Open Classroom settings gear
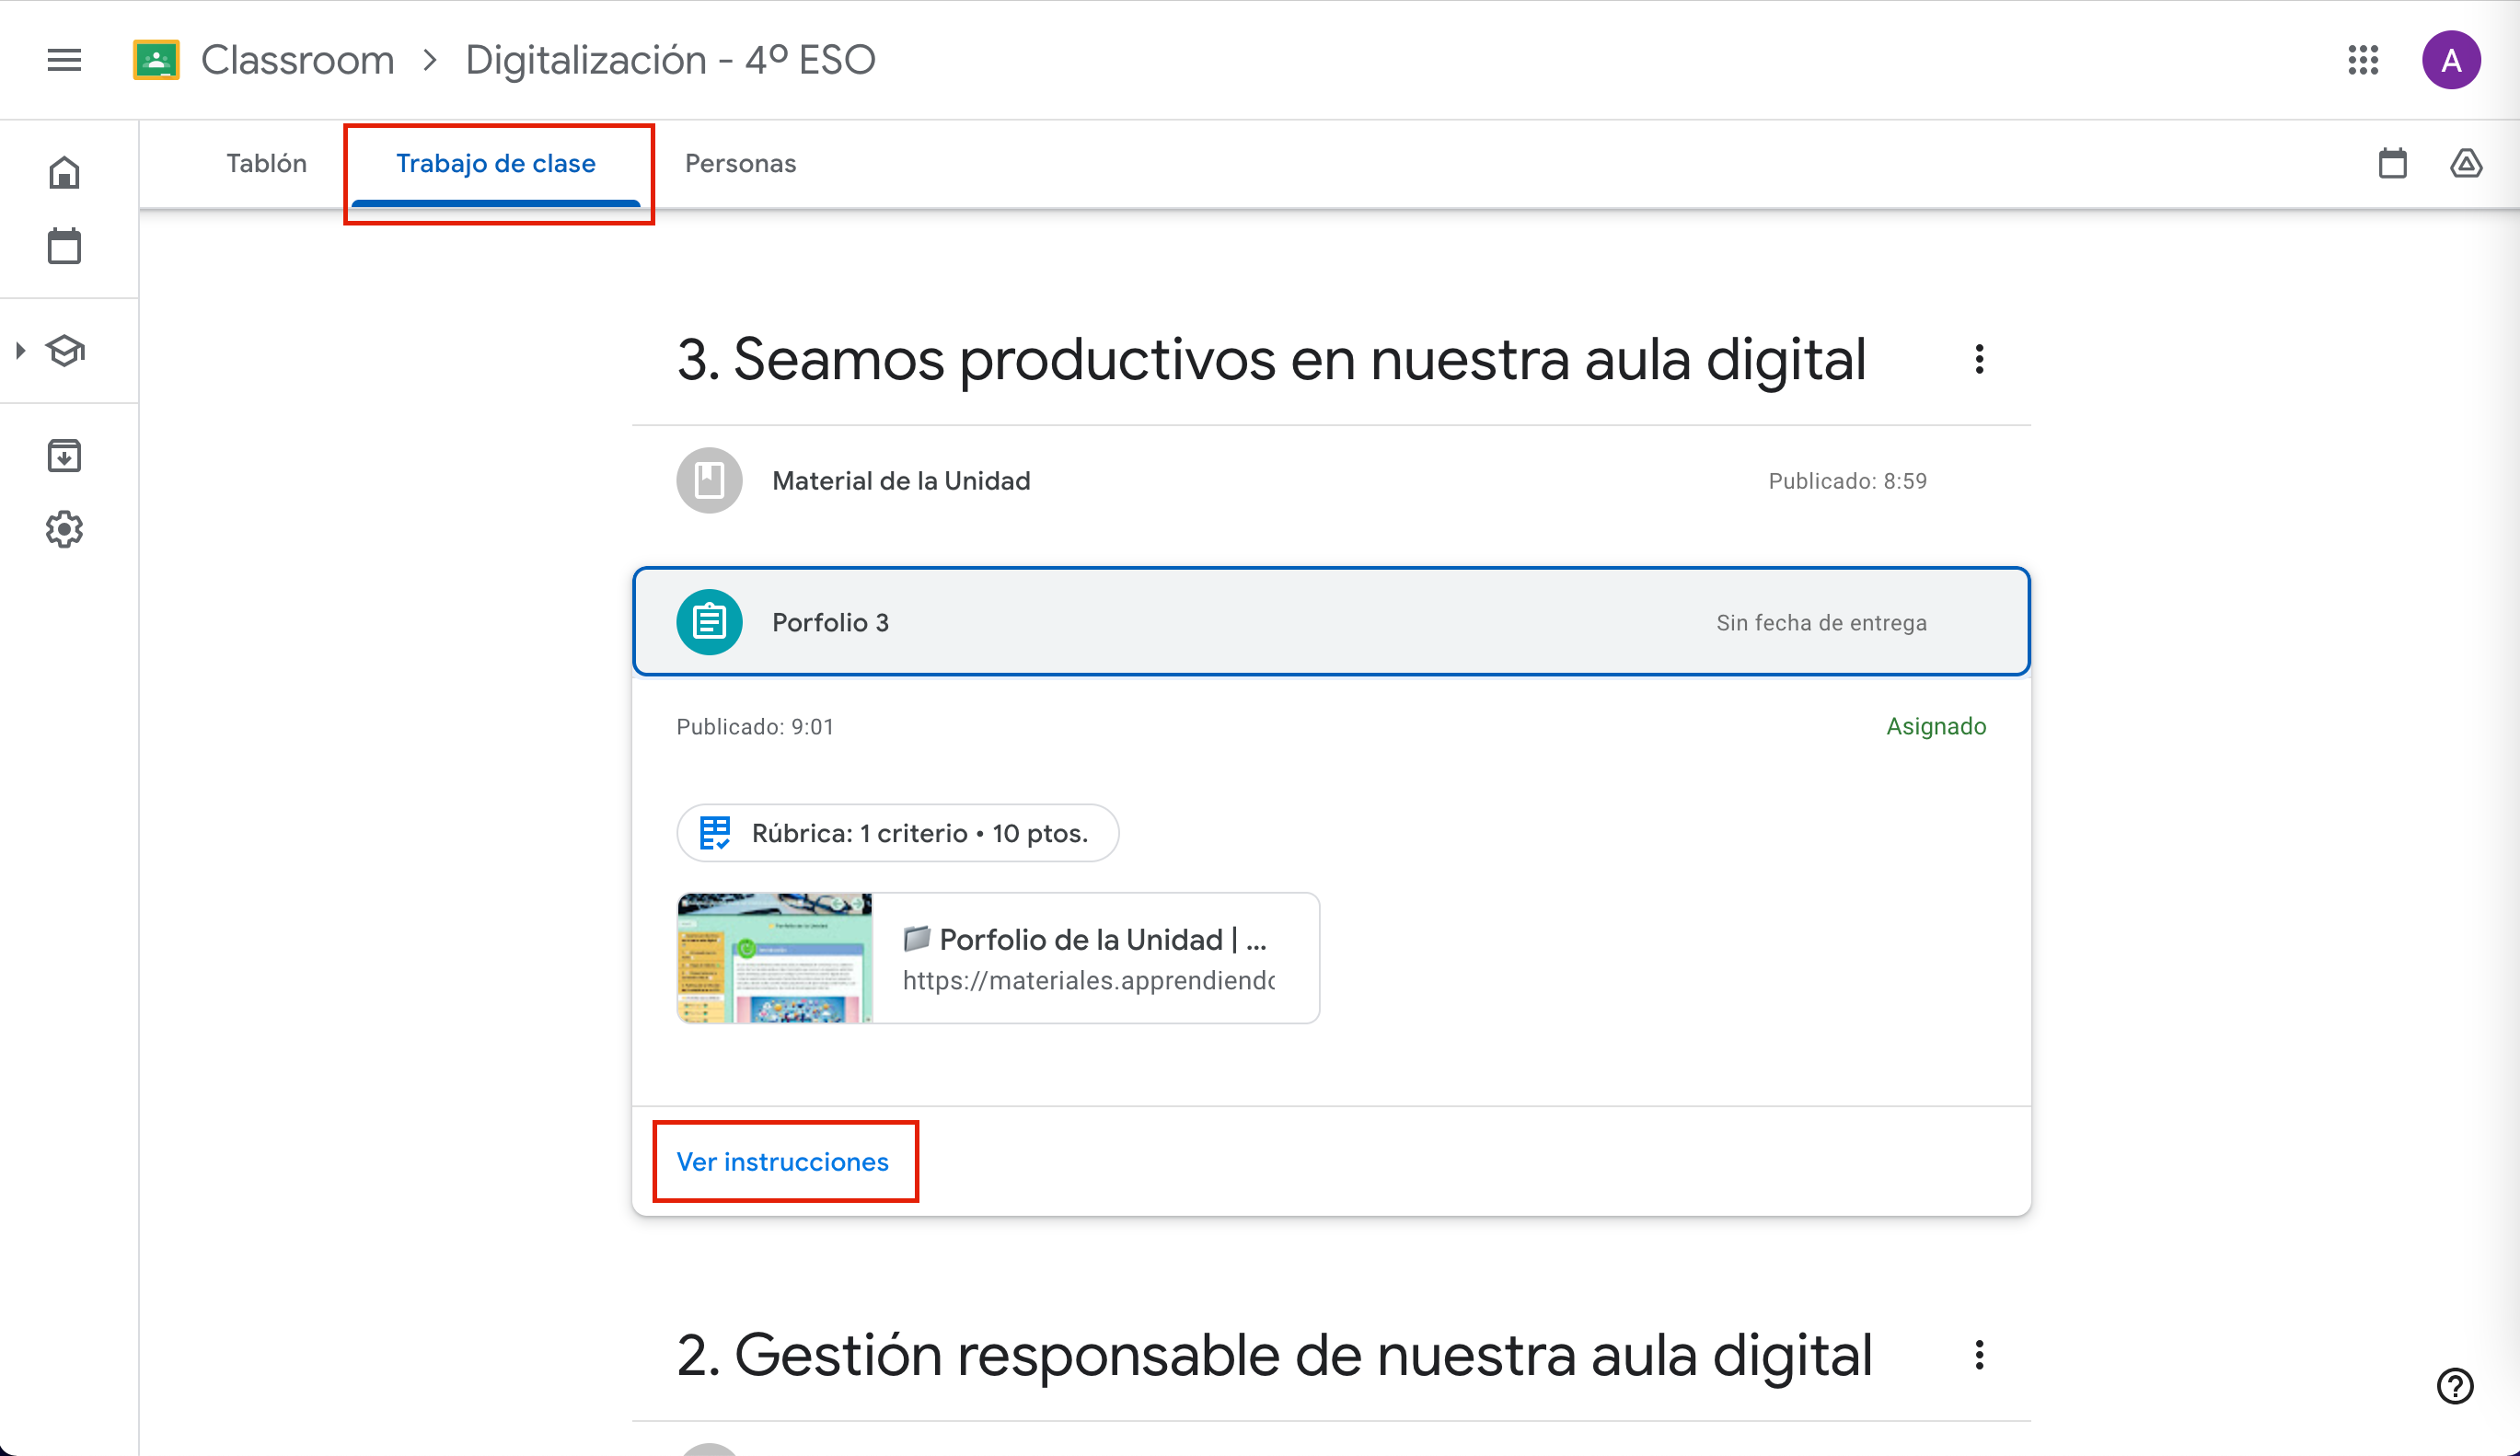The image size is (2520, 1456). tap(63, 530)
